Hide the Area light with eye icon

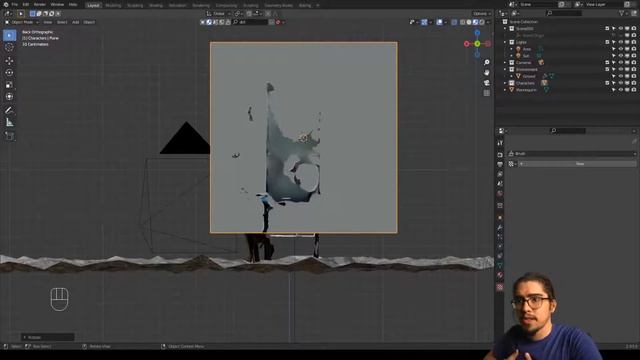tap(620, 49)
